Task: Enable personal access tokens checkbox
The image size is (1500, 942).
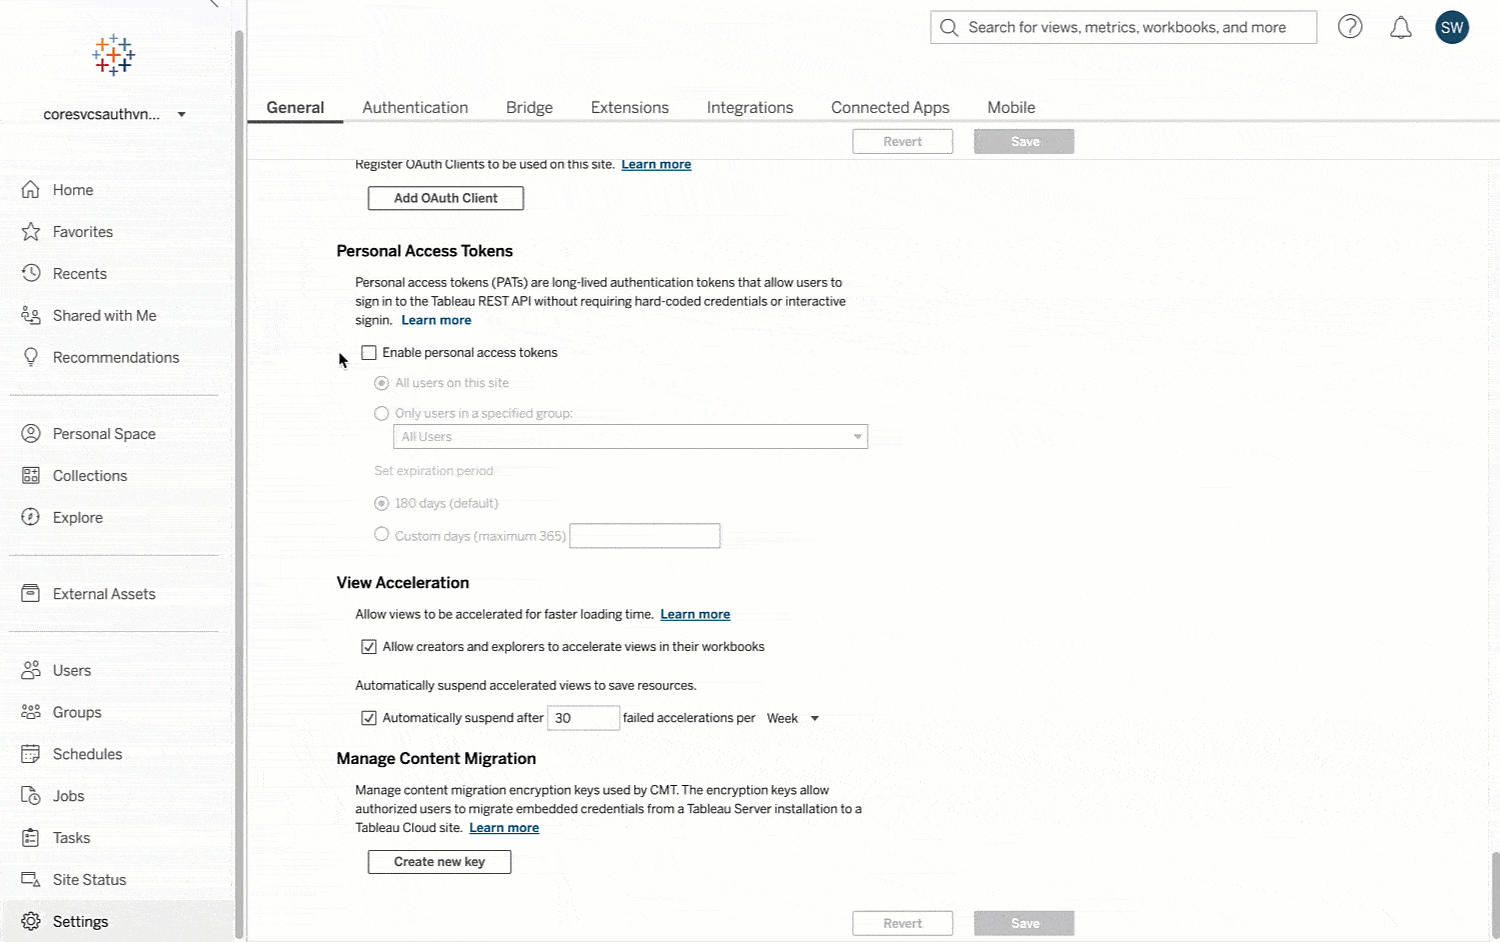Action: (x=369, y=353)
